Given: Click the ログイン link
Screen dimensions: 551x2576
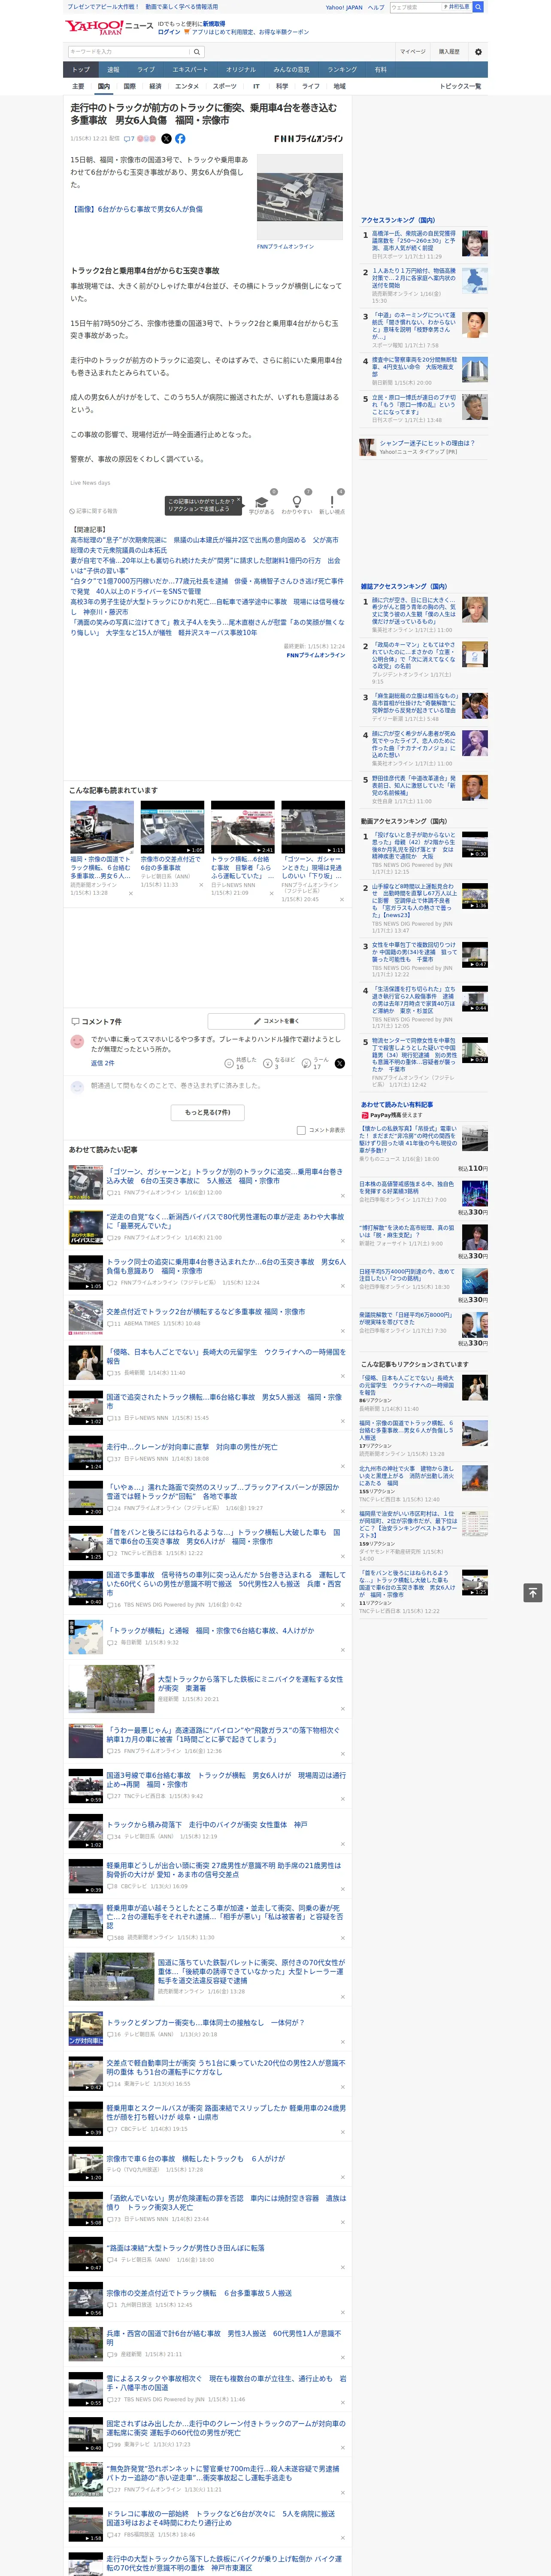Looking at the screenshot, I should click(169, 32).
